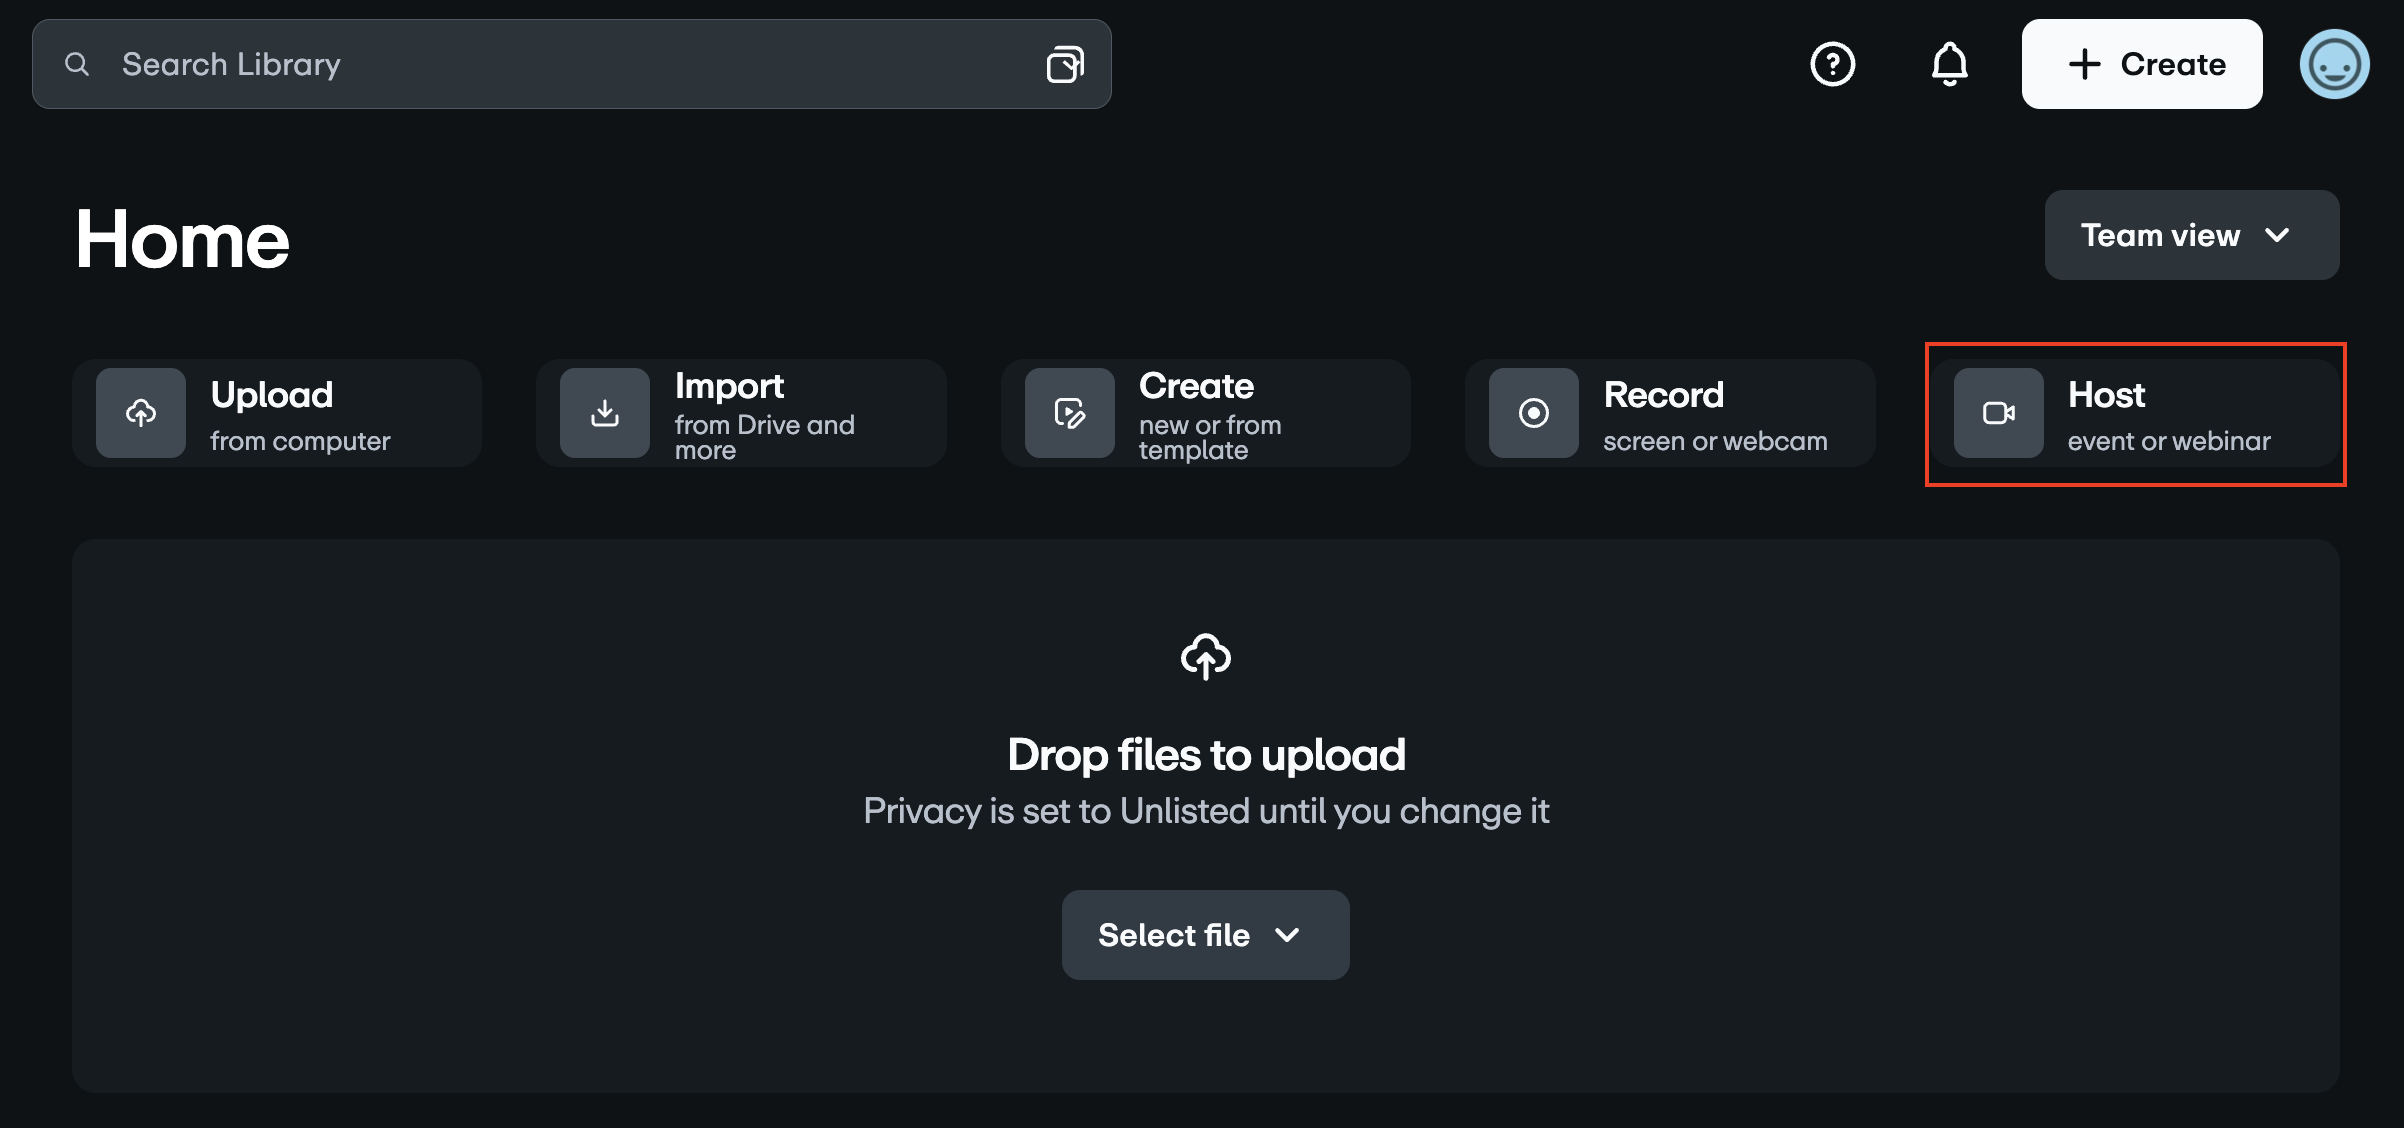
Task: Click the search magnifier icon
Action: pyautogui.click(x=77, y=63)
